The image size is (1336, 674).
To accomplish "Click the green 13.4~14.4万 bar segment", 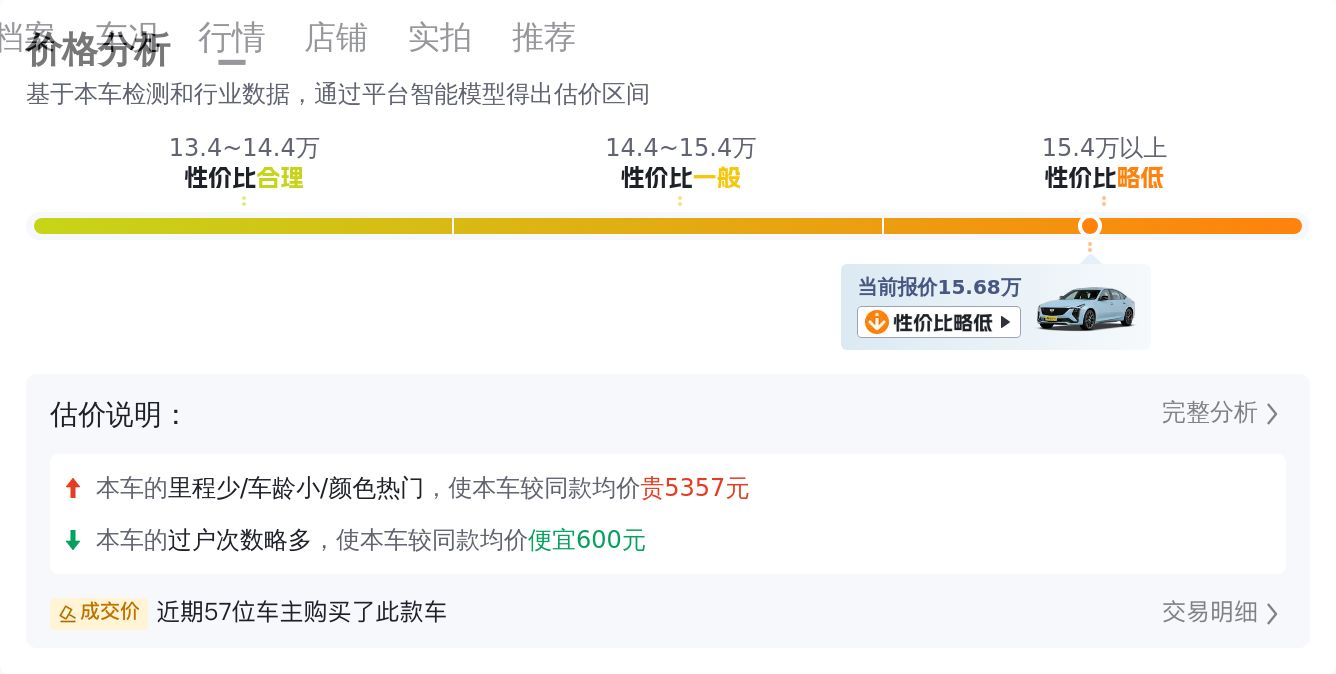I will point(243,226).
